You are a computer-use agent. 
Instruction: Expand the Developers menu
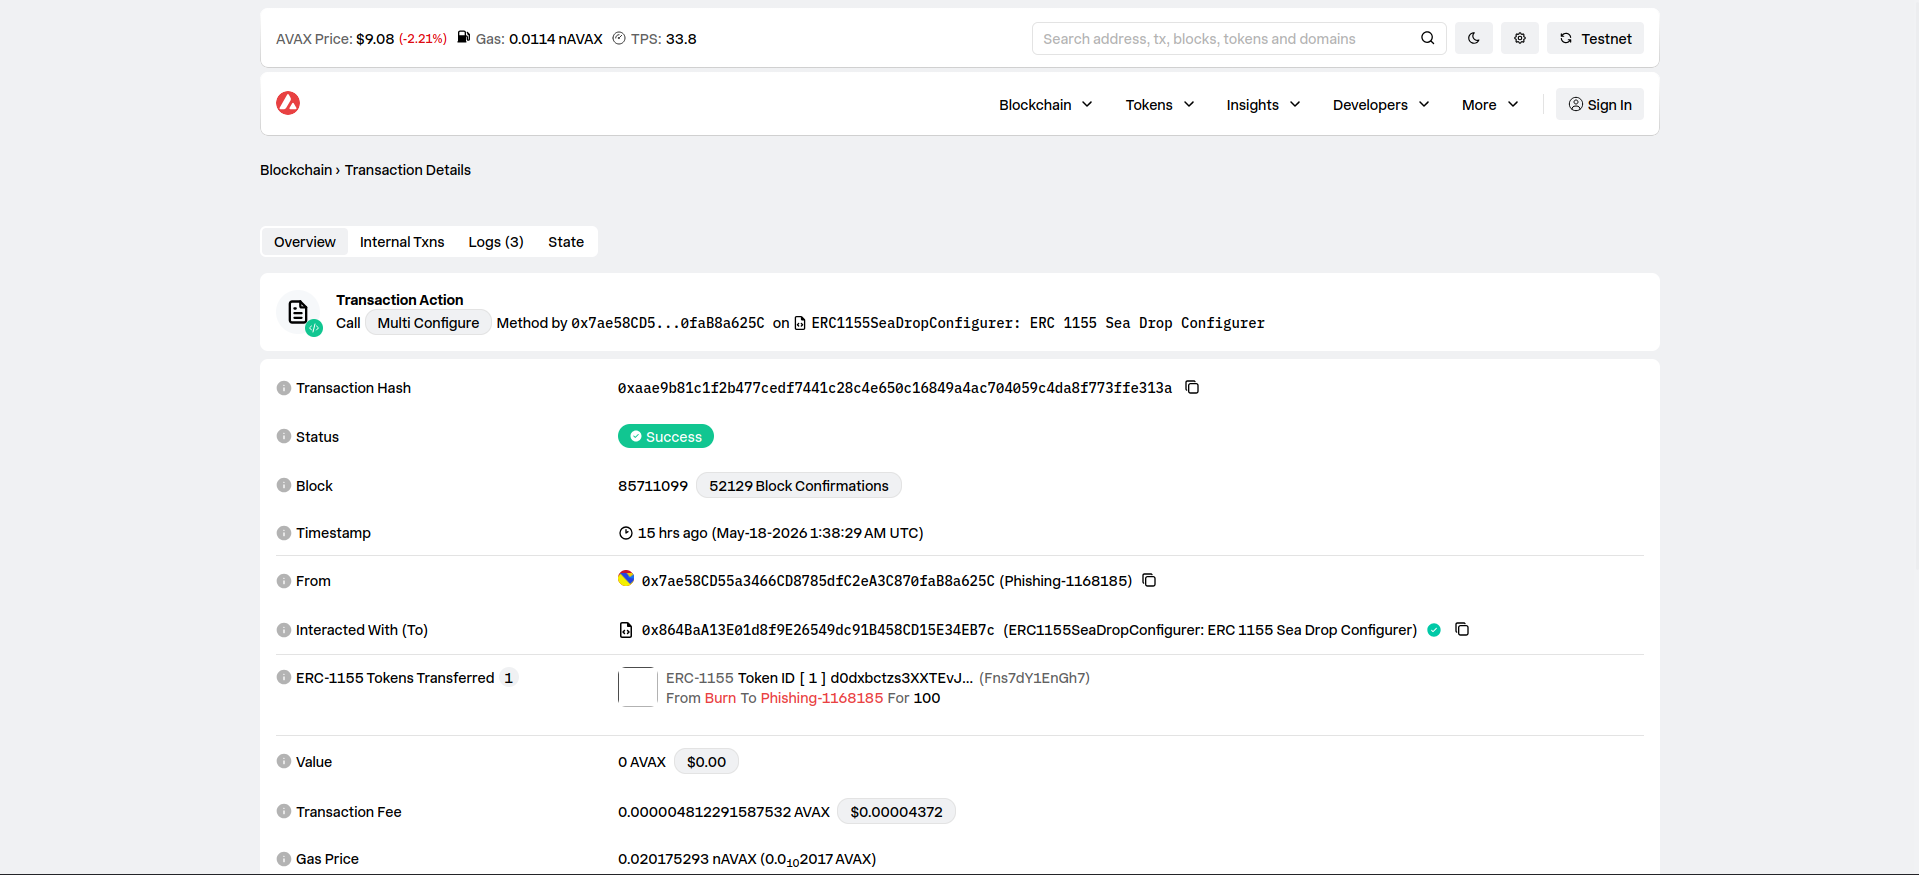tap(1381, 104)
